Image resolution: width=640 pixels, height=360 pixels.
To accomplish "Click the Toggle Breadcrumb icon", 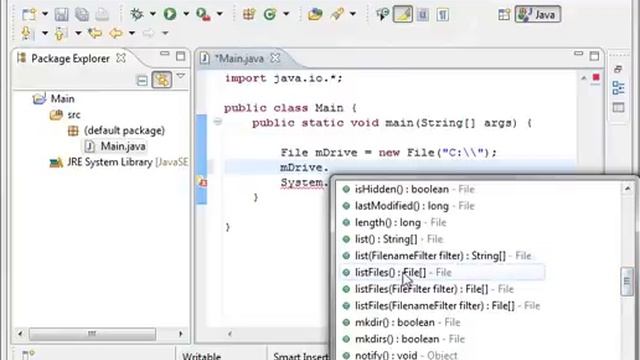I will [382, 15].
